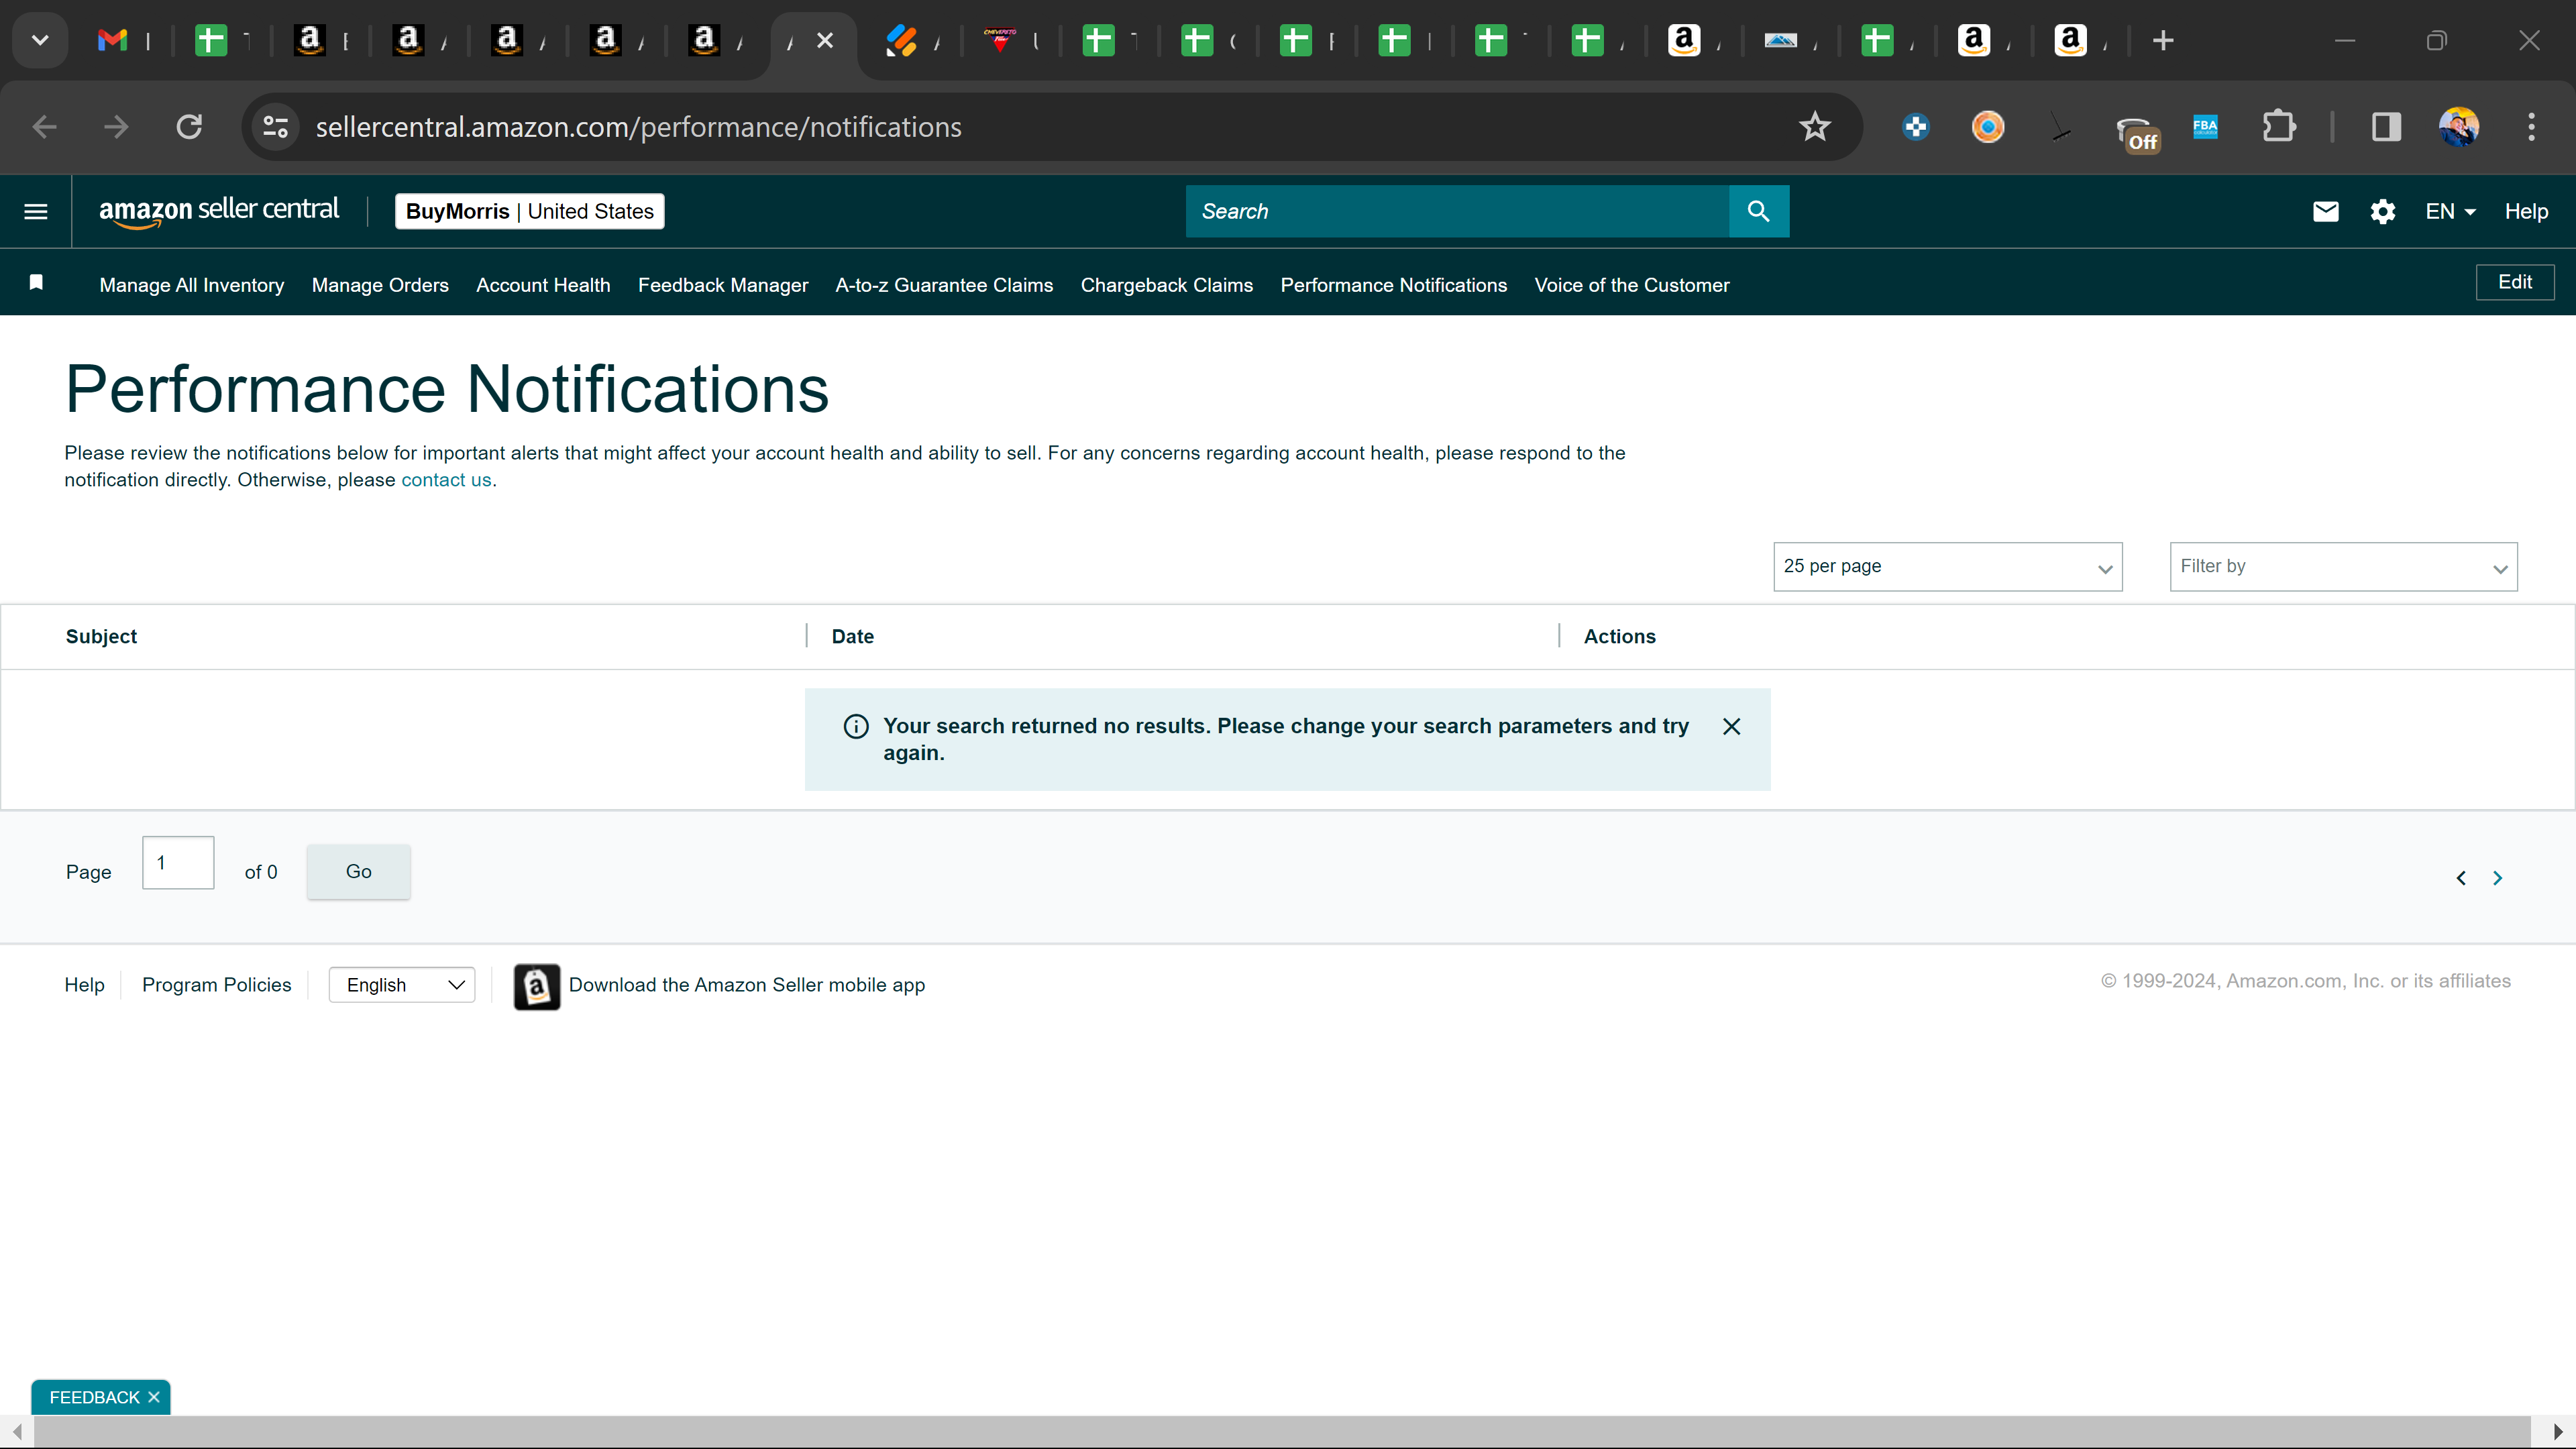Screen dimensions: 2576x1449
Task: Click the browser back arrow
Action: click(x=44, y=127)
